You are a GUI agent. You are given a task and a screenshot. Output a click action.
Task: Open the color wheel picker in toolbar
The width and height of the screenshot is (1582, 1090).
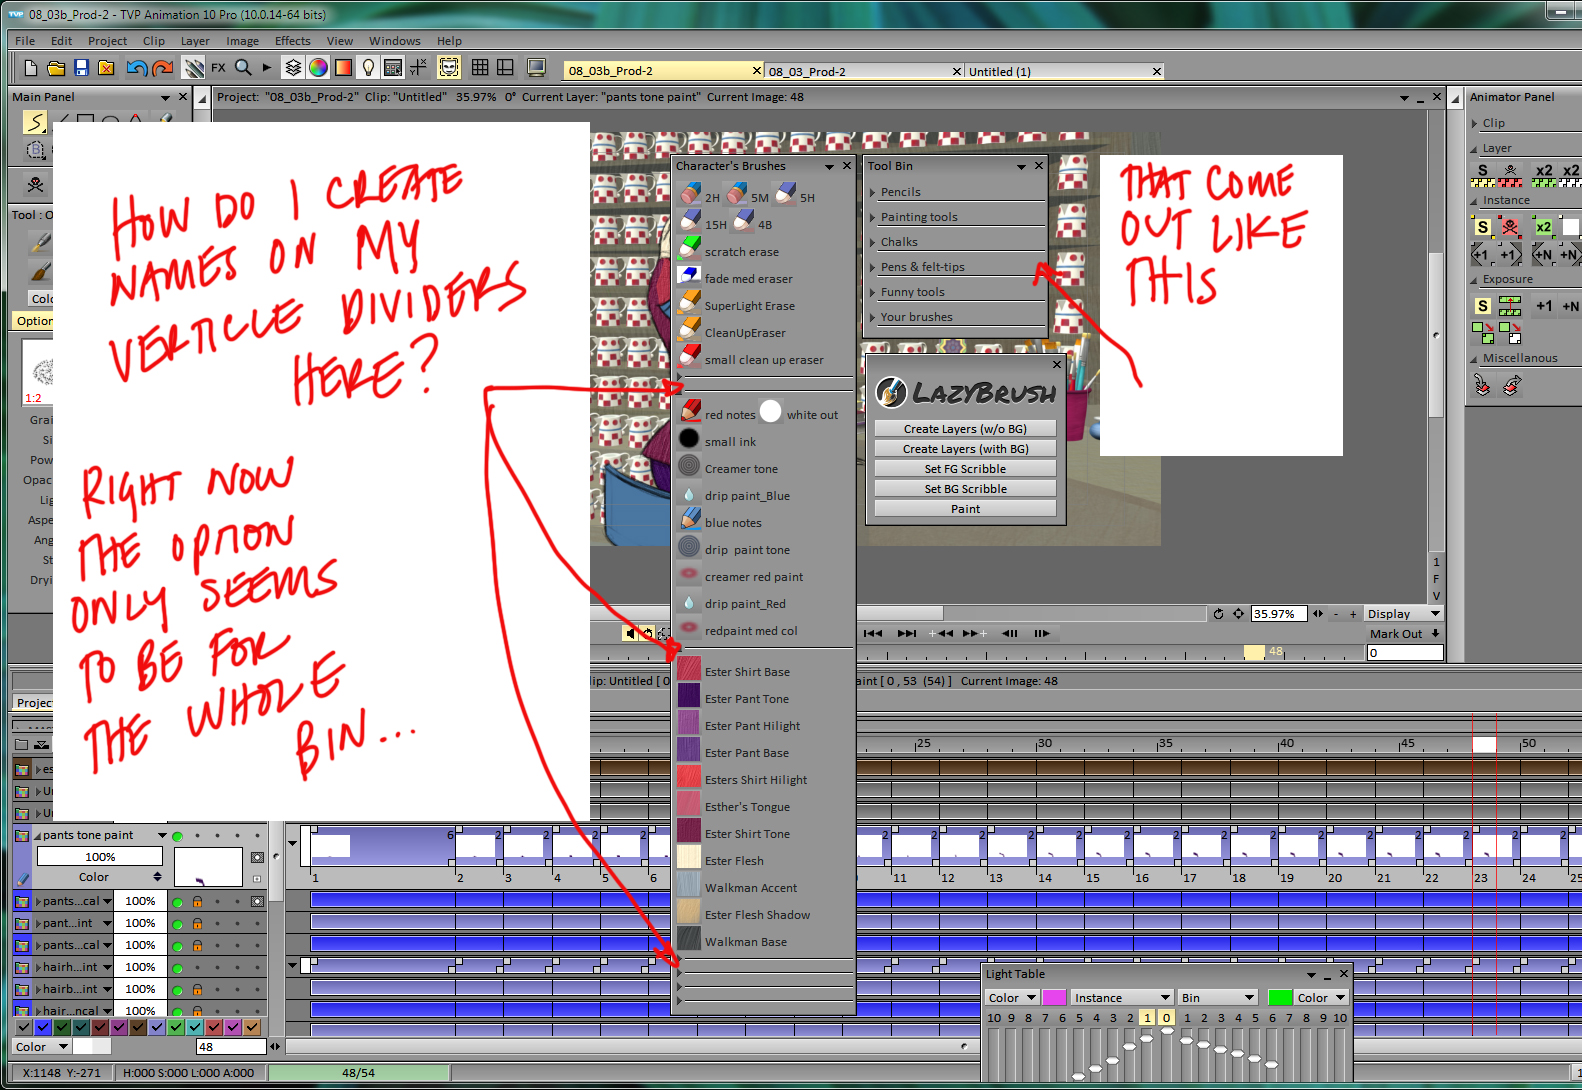pos(318,68)
